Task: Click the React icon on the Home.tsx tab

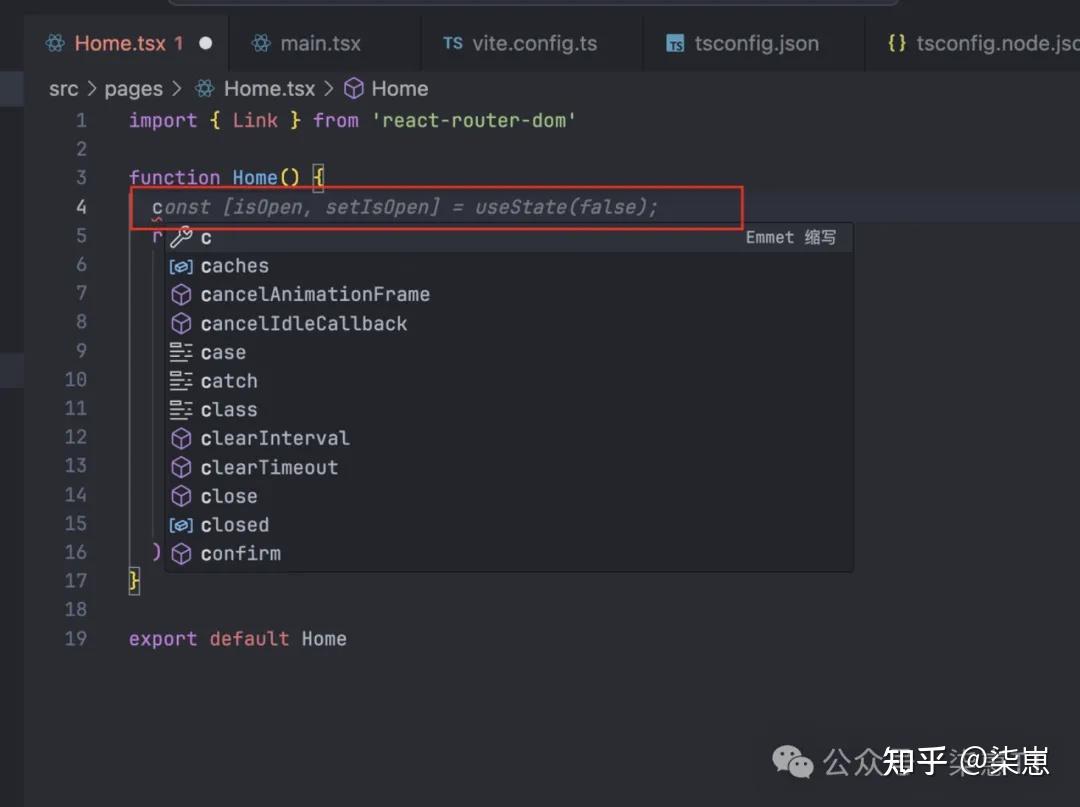Action: 53,43
